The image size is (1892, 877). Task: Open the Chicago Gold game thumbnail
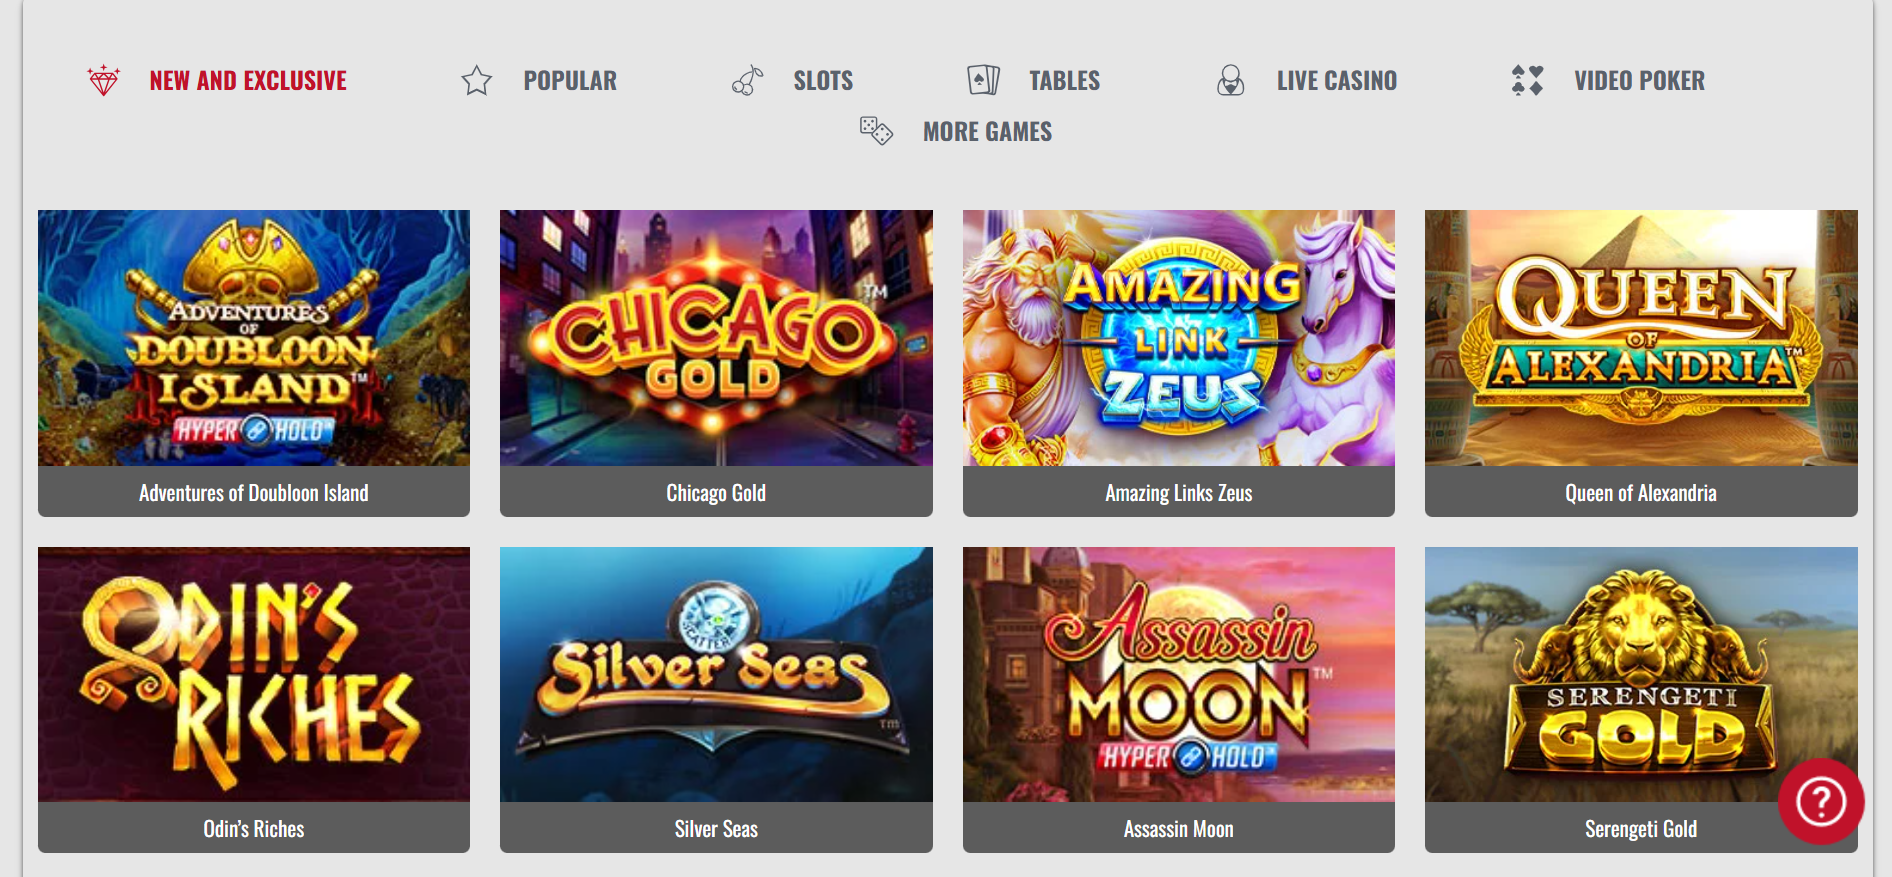click(x=716, y=338)
